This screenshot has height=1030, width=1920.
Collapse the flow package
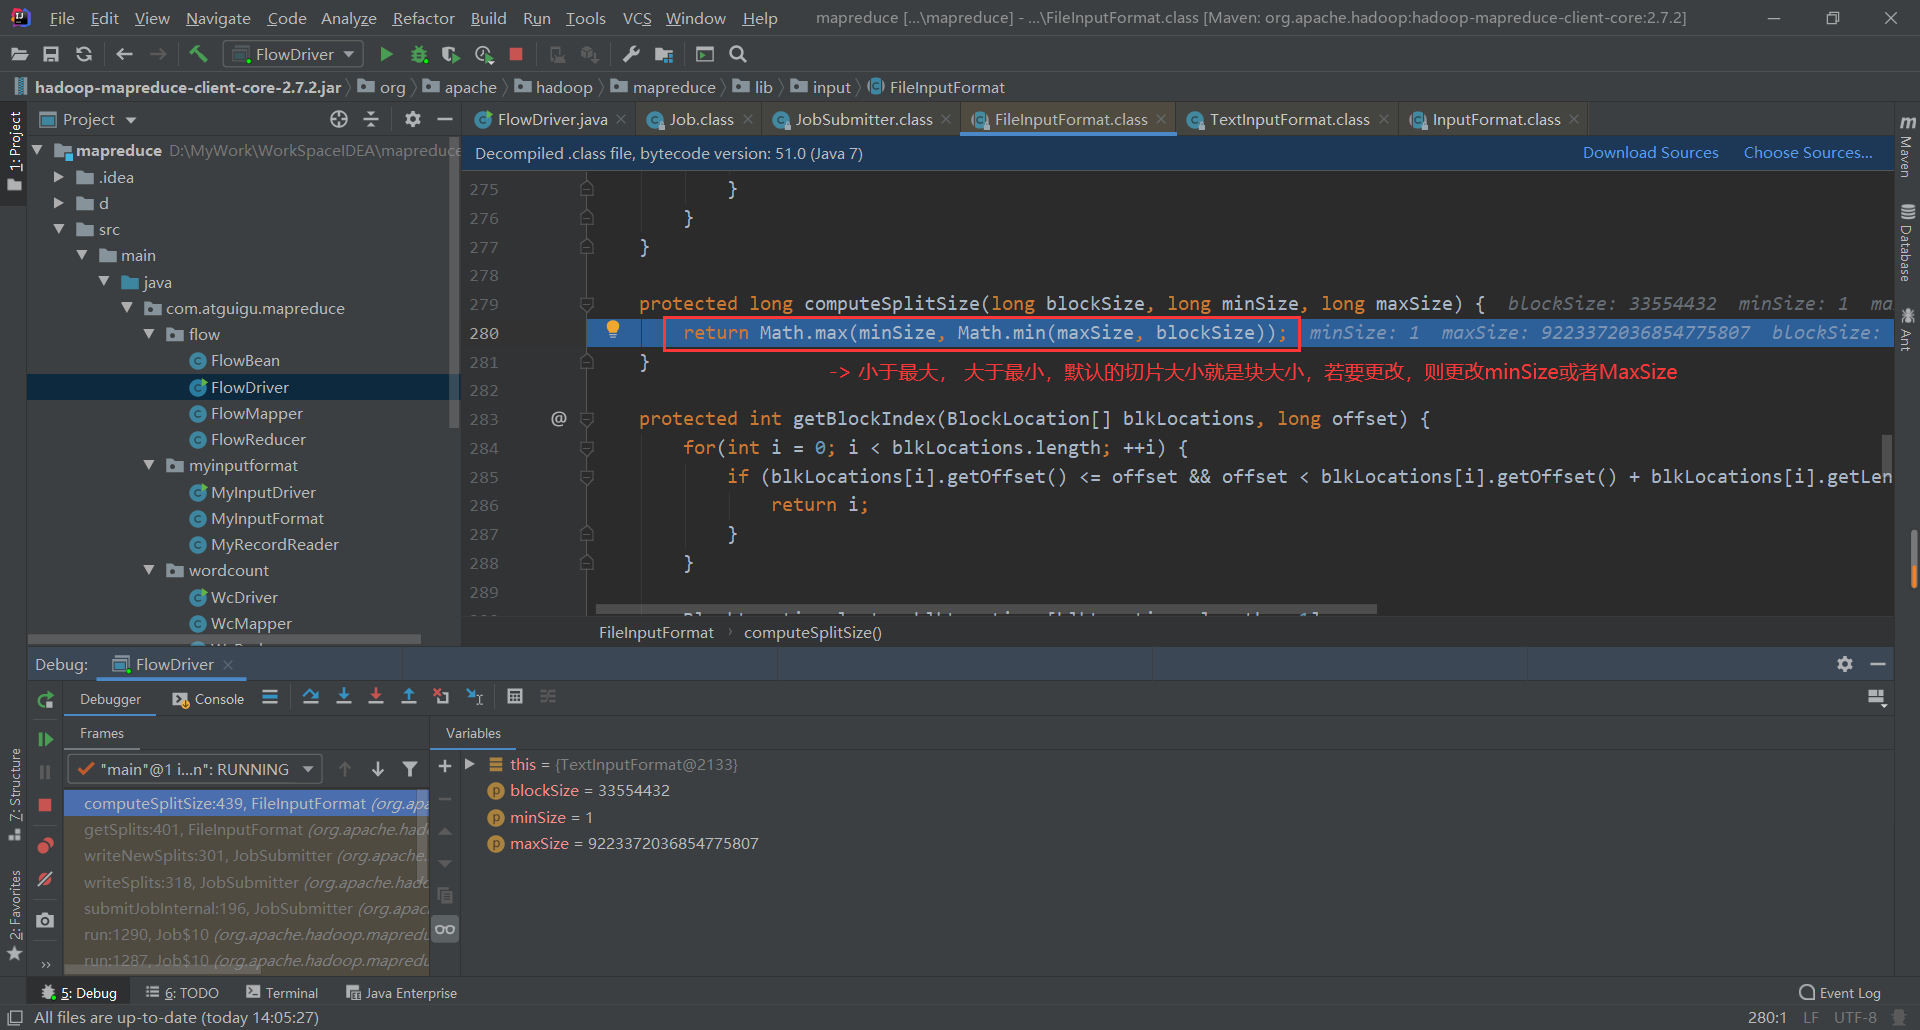(x=149, y=334)
